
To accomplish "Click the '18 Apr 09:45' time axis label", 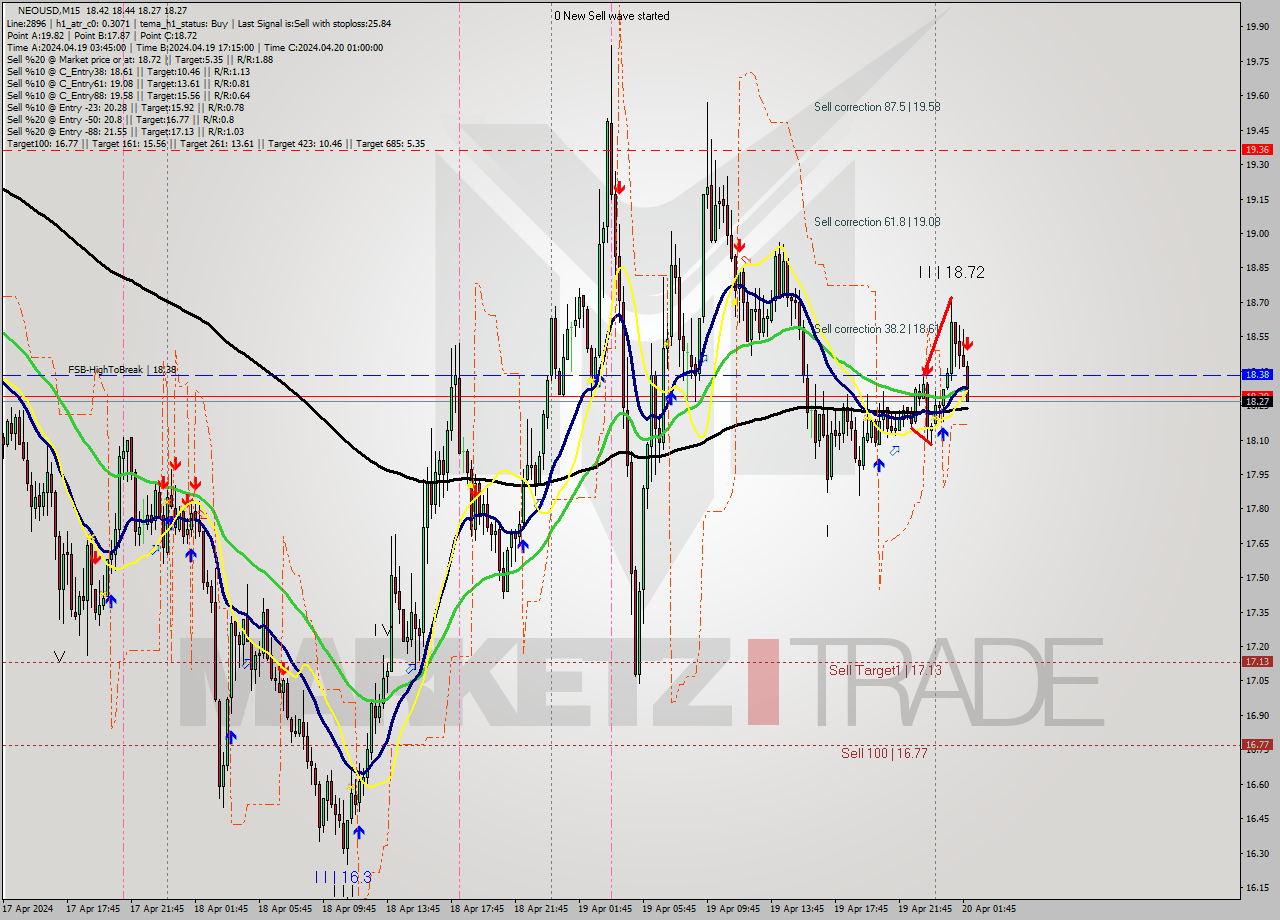I will click(350, 910).
